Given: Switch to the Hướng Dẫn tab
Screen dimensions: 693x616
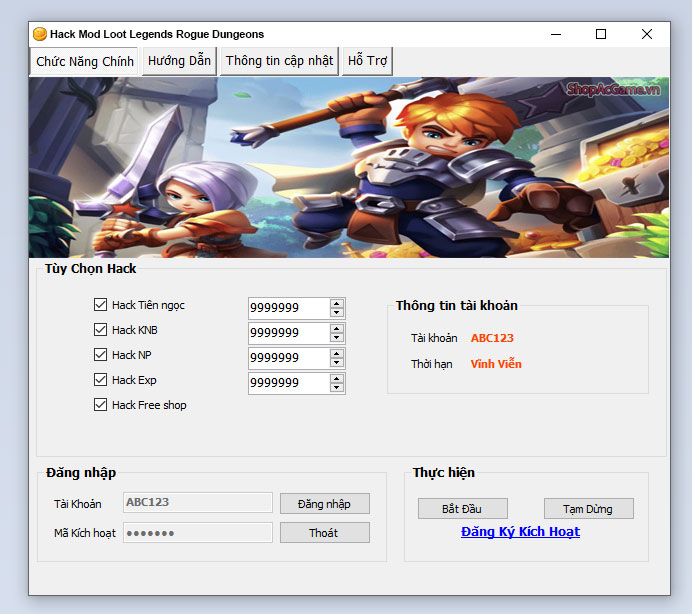Looking at the screenshot, I should (179, 61).
